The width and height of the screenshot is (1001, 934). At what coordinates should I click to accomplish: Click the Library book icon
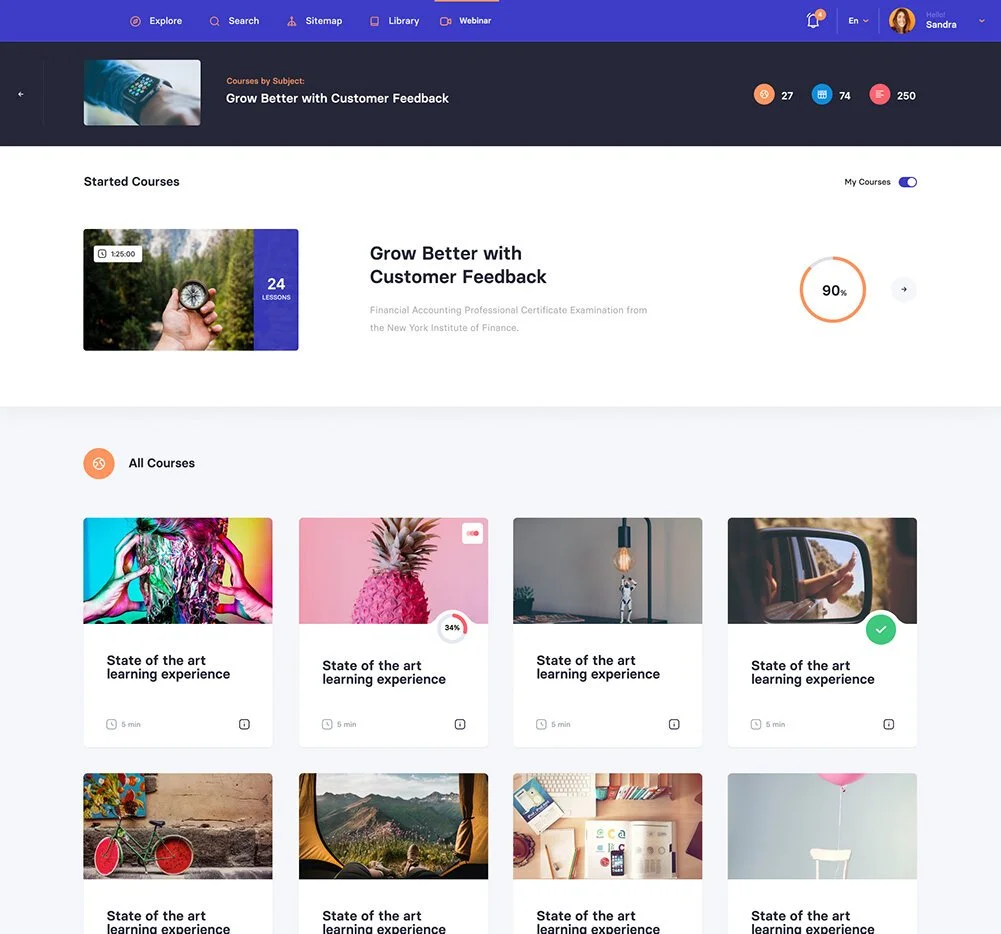point(375,21)
